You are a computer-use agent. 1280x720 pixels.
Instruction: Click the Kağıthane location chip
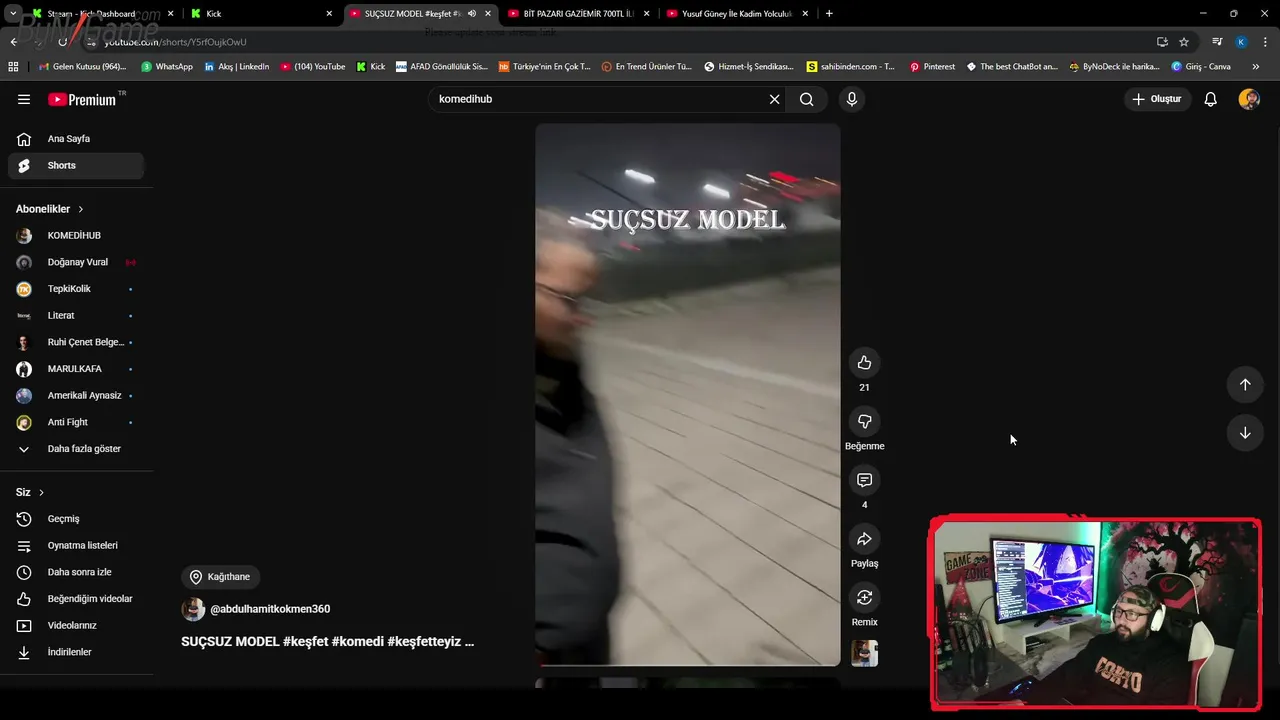tap(220, 577)
